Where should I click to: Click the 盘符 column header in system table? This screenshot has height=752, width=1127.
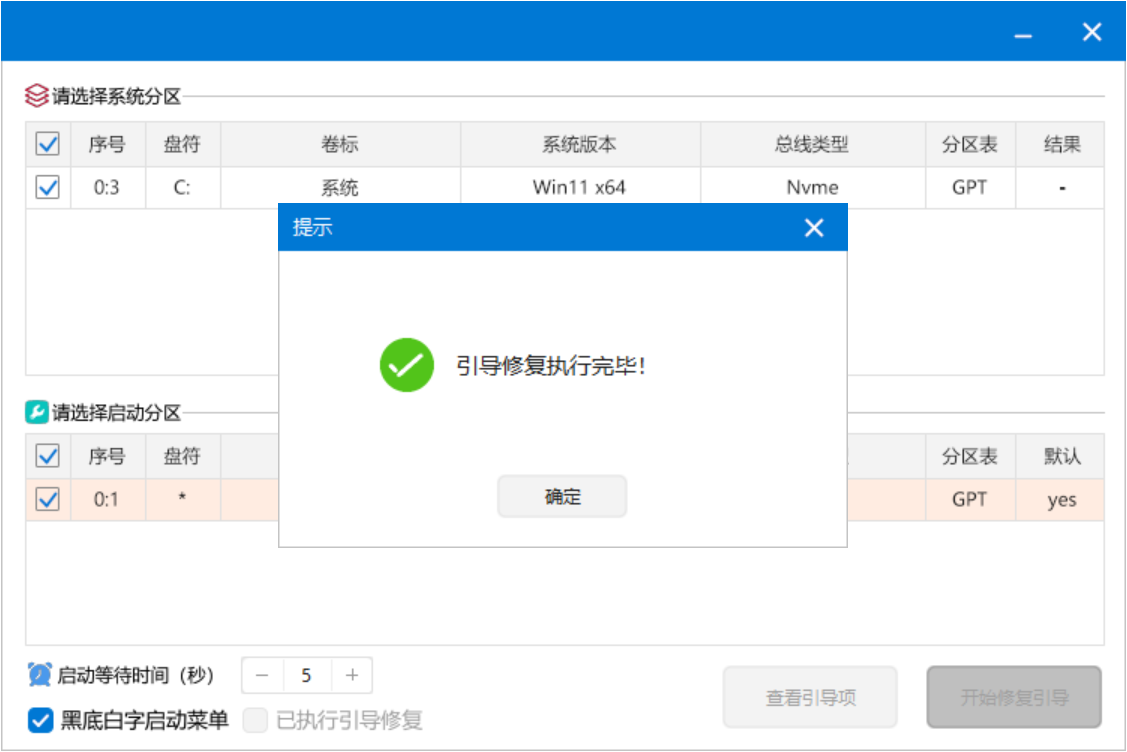[x=183, y=145]
